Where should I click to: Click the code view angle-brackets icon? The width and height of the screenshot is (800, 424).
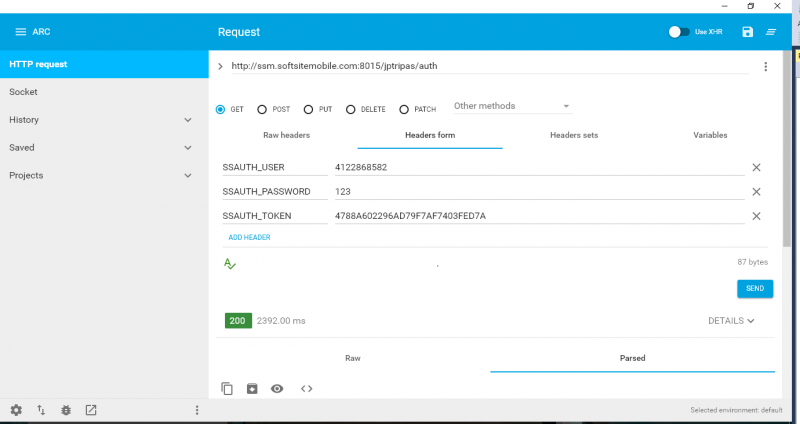pyautogui.click(x=307, y=389)
